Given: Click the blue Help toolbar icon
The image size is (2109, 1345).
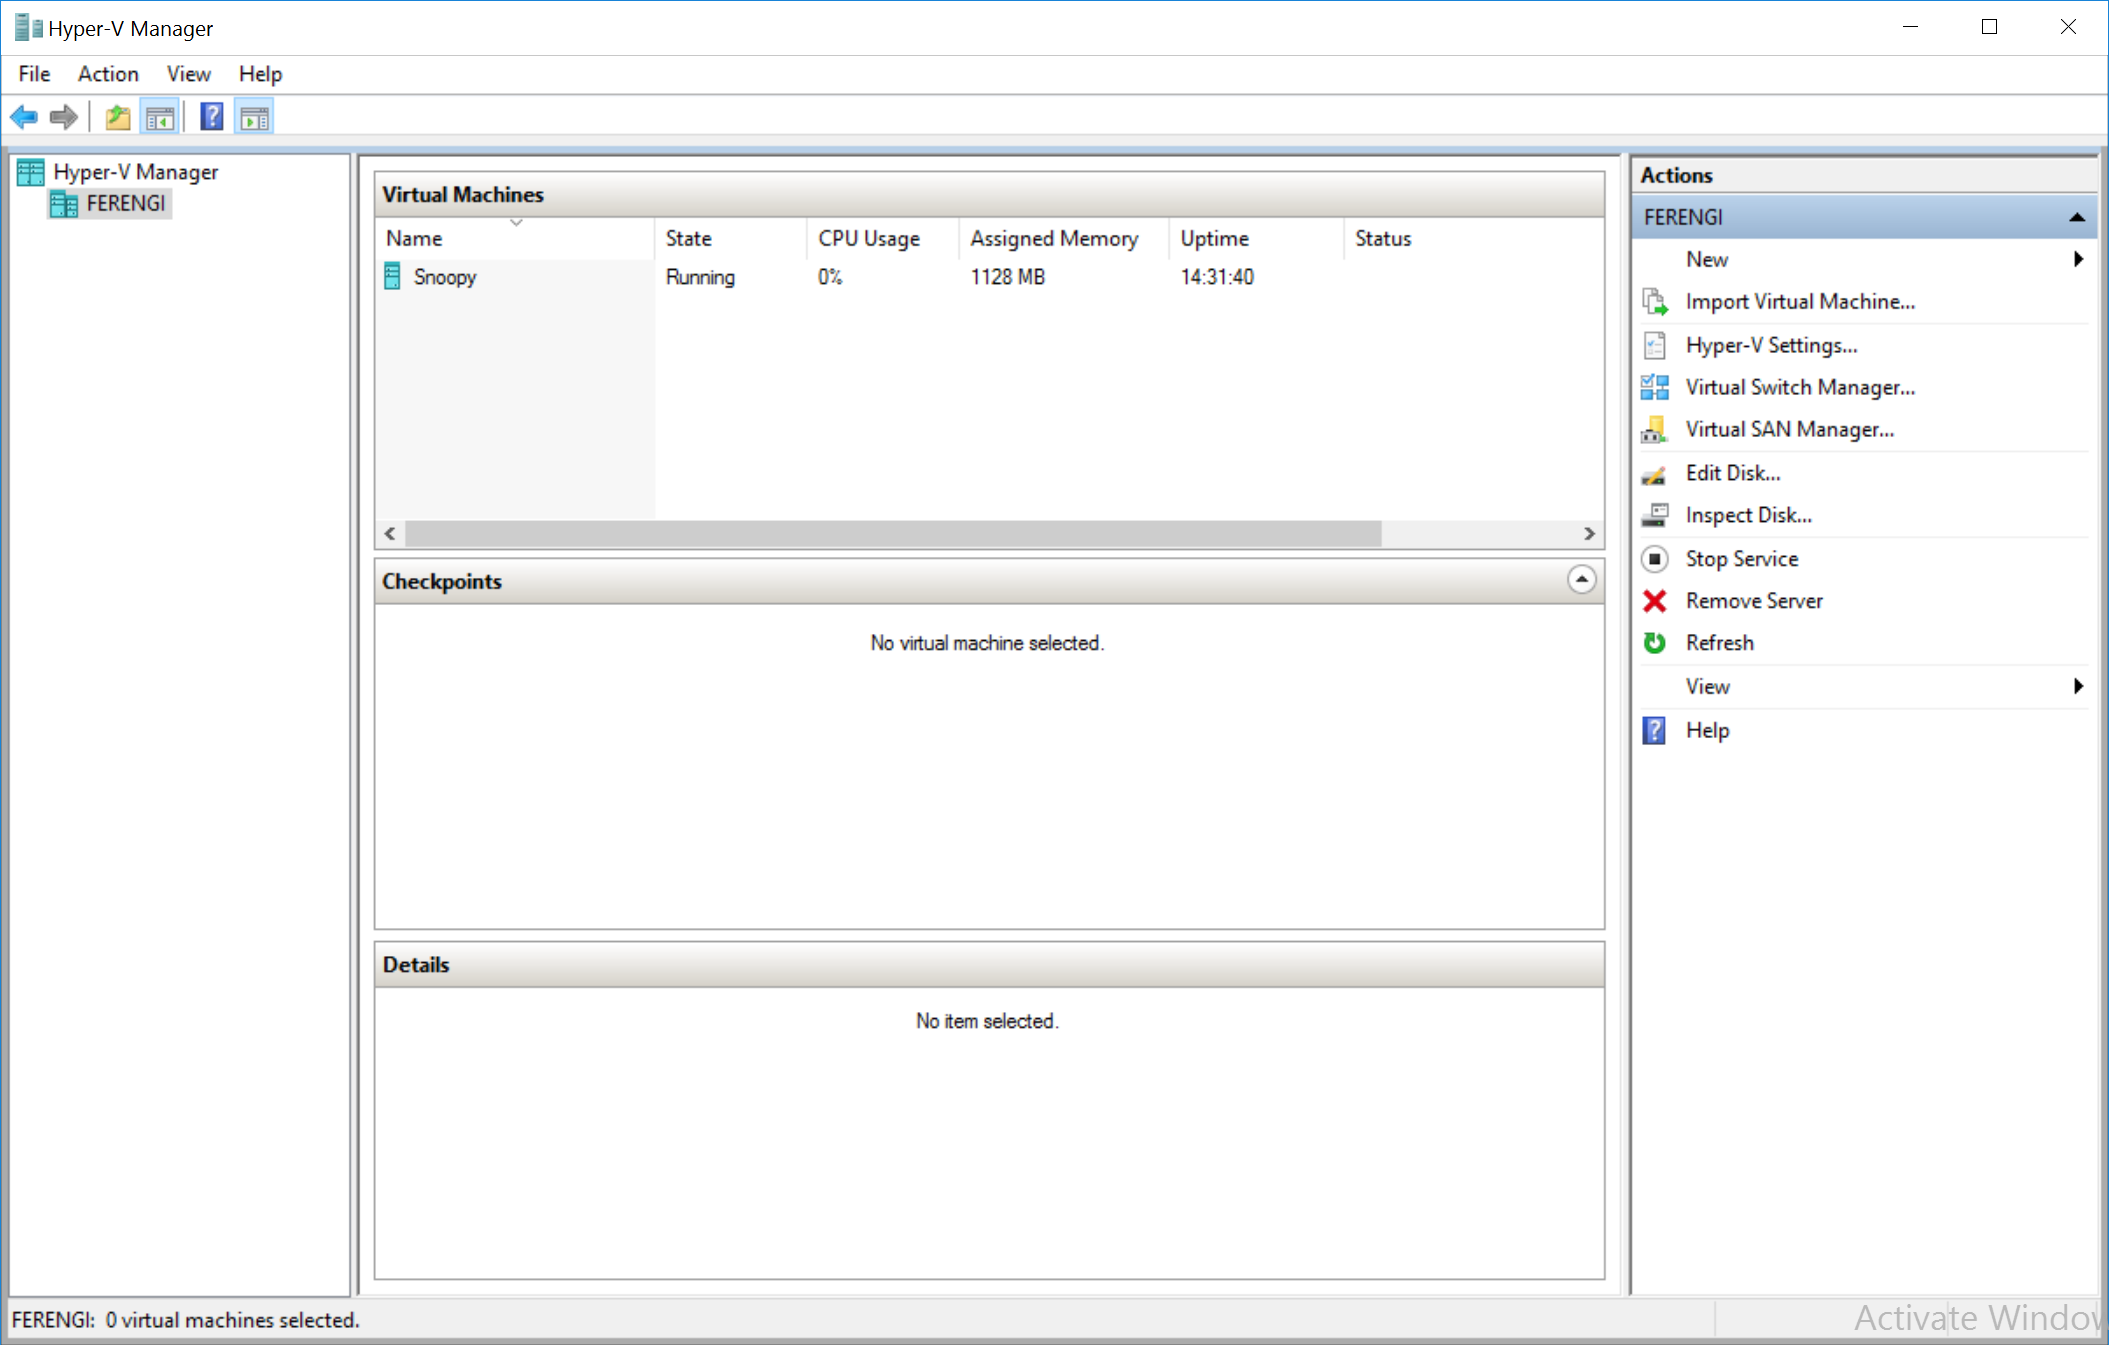Looking at the screenshot, I should click(x=212, y=117).
